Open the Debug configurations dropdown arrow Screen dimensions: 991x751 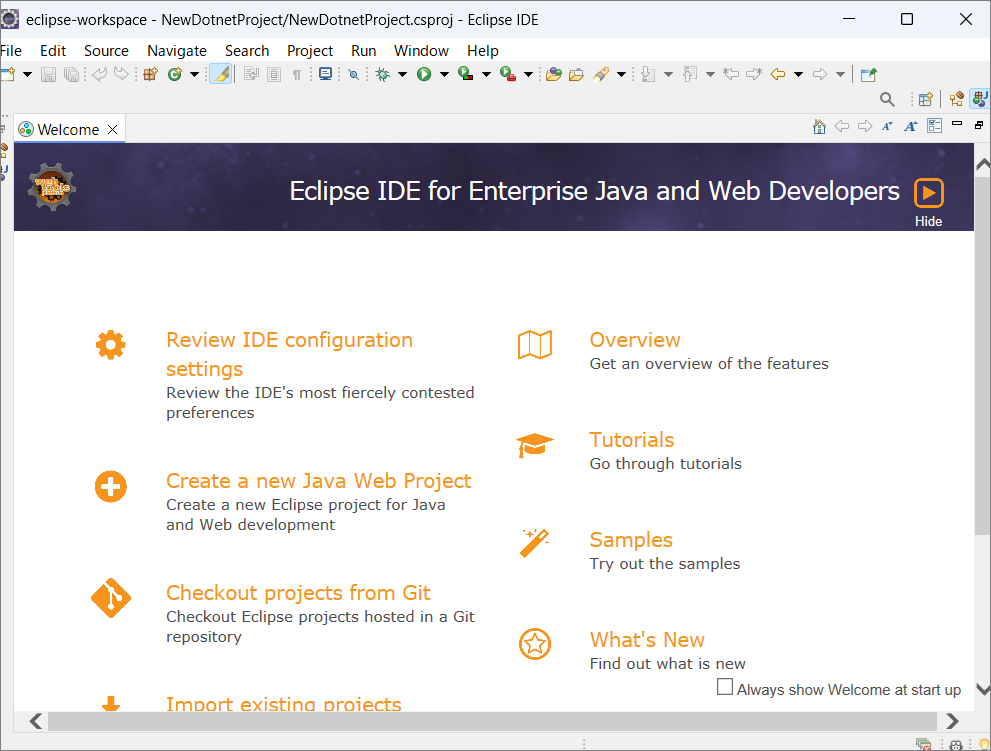[402, 75]
